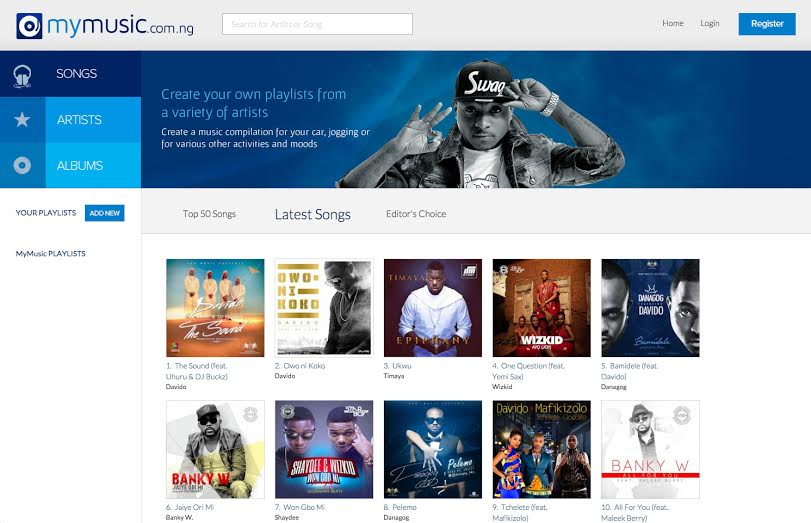Viewport: 811px width, 523px height.
Task: Switch to the Latest Songs tab
Action: click(312, 214)
